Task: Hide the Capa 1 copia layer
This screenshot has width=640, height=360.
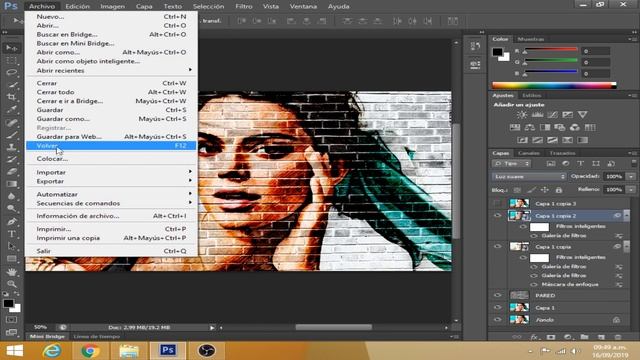Action: point(497,247)
